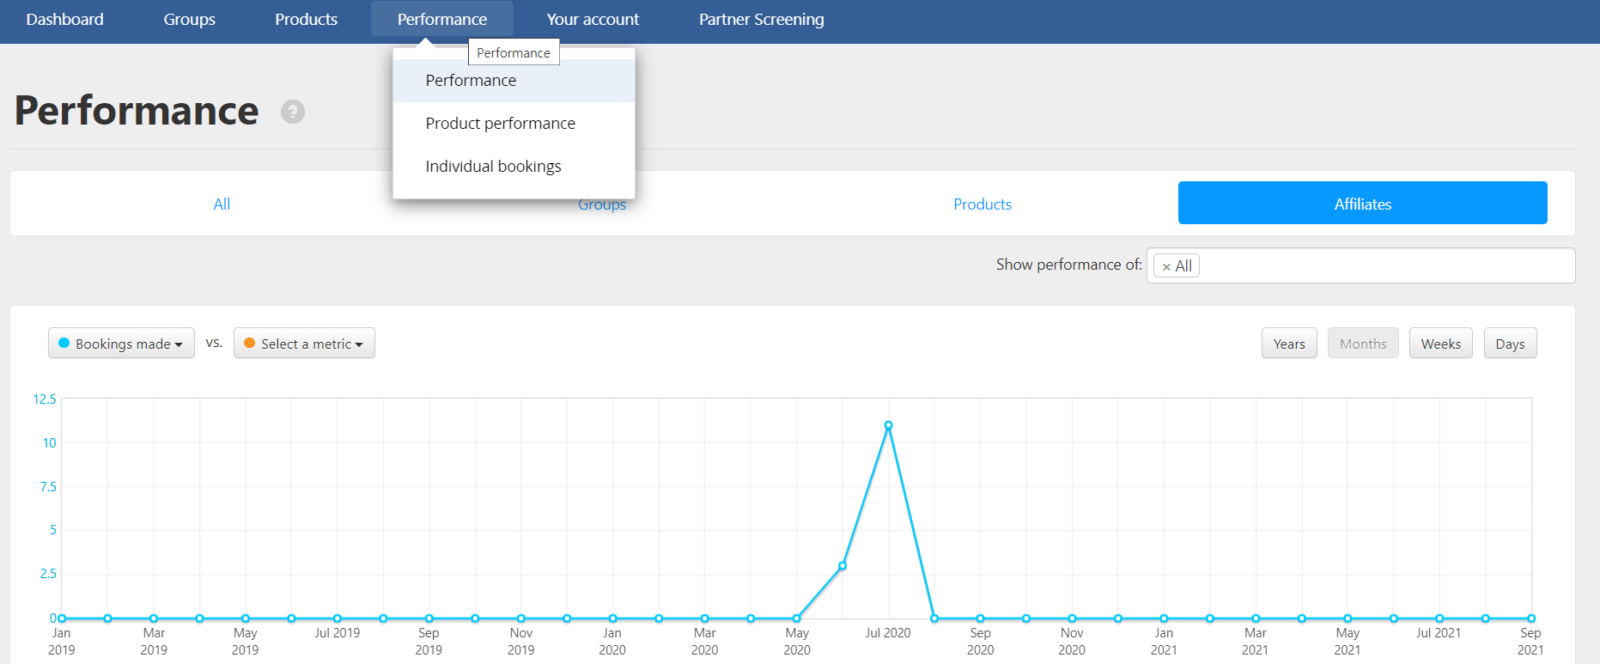Click the Jul 2020 peak data point

[x=888, y=426]
